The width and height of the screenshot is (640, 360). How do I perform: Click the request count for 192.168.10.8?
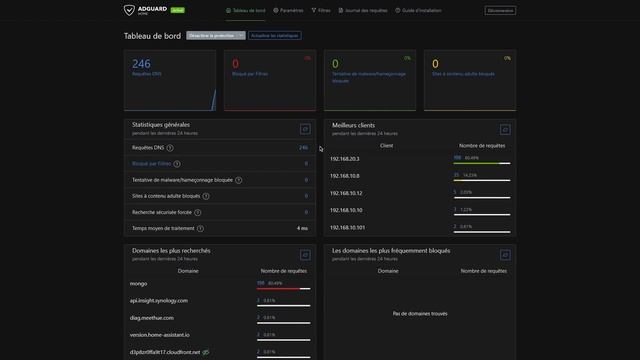coord(456,175)
